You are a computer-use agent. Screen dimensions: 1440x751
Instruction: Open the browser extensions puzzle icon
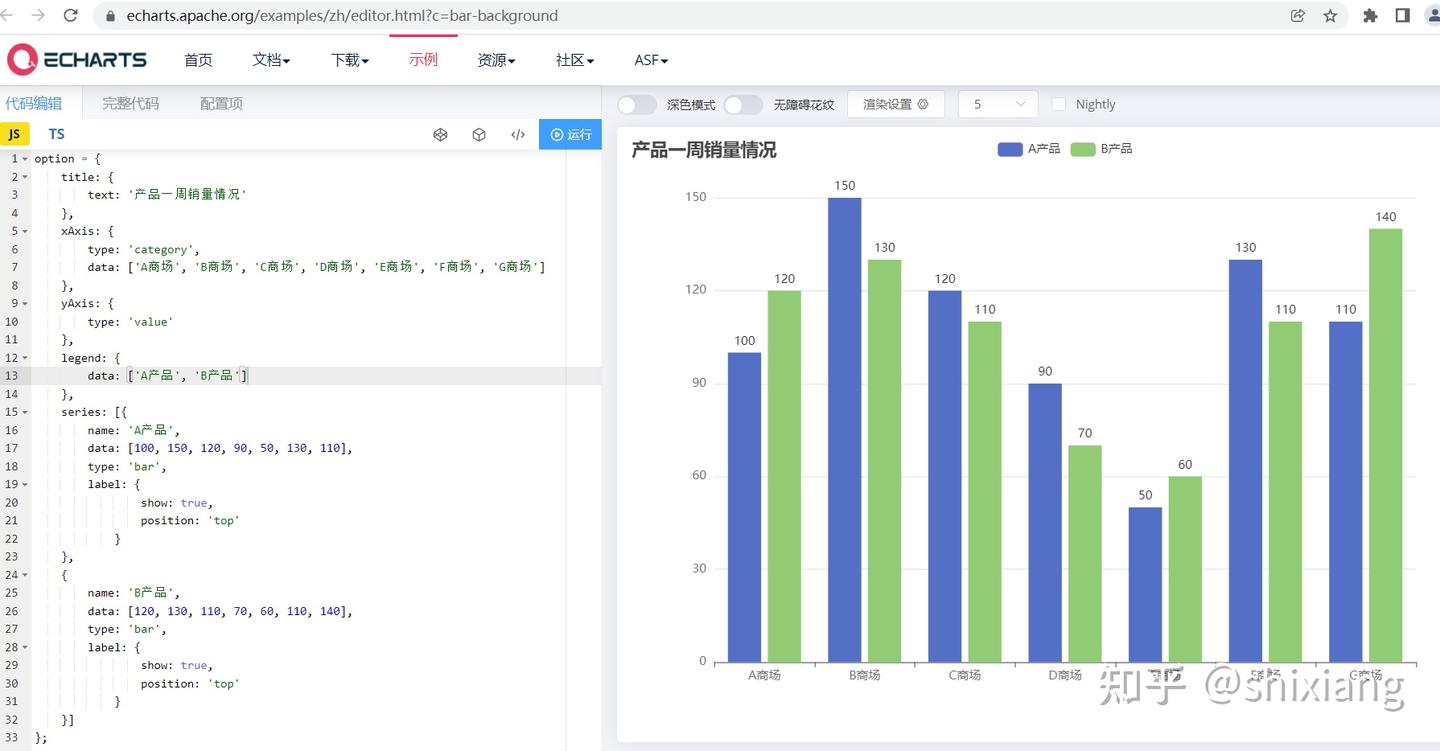coord(1370,15)
